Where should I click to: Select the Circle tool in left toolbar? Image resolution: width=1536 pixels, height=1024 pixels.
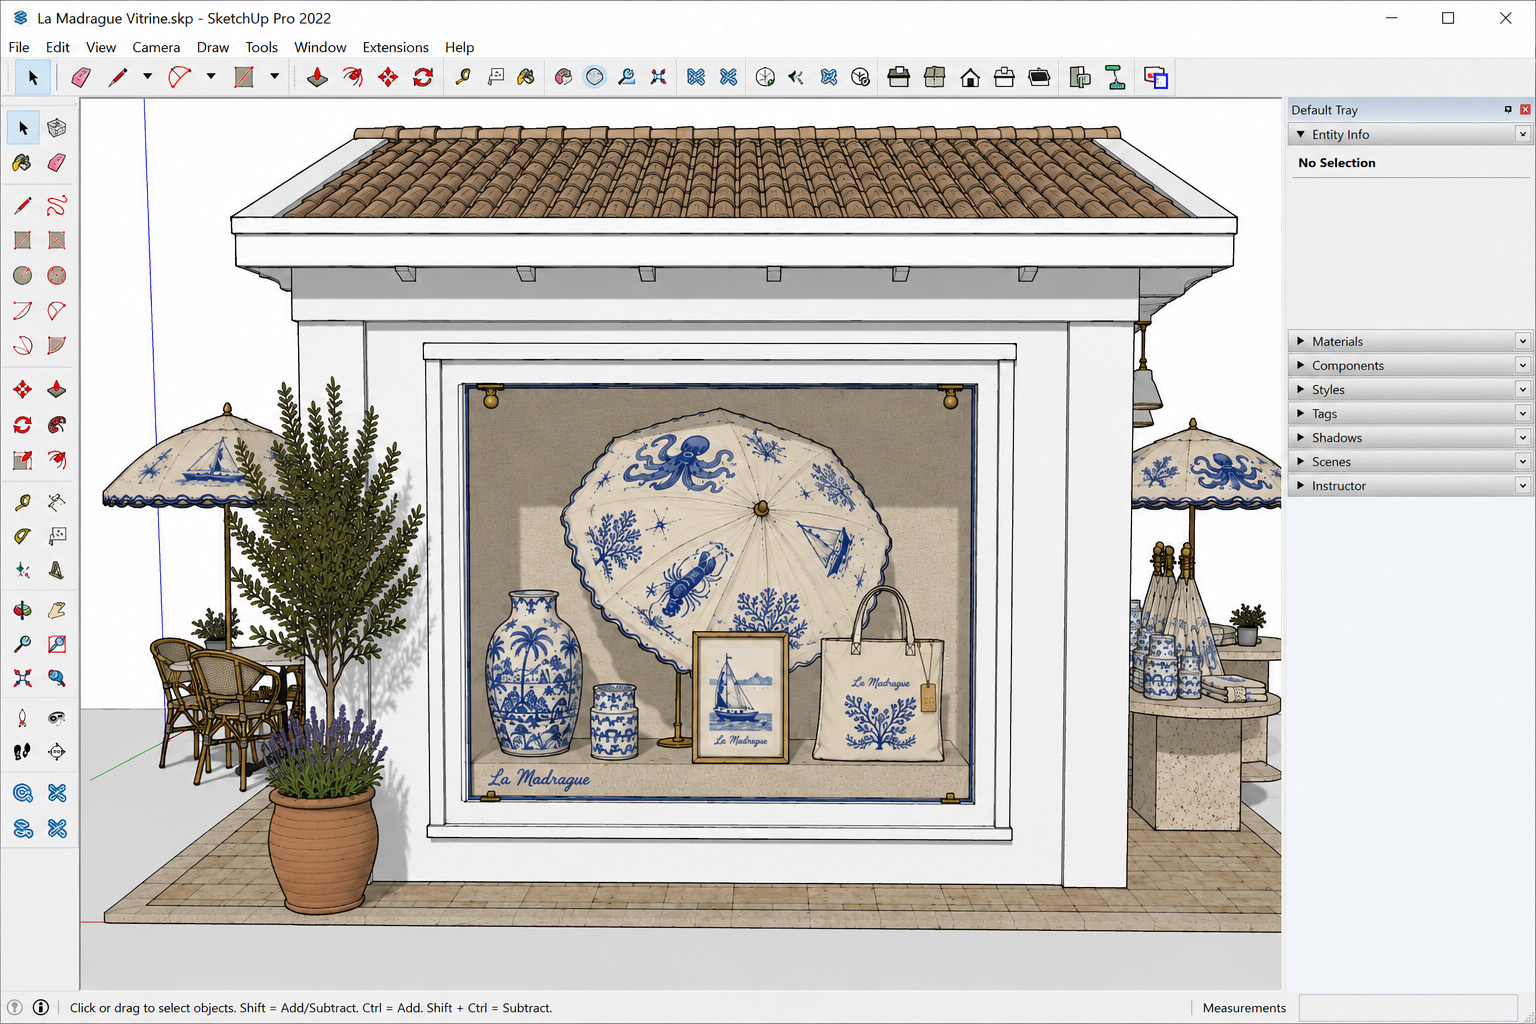22,276
